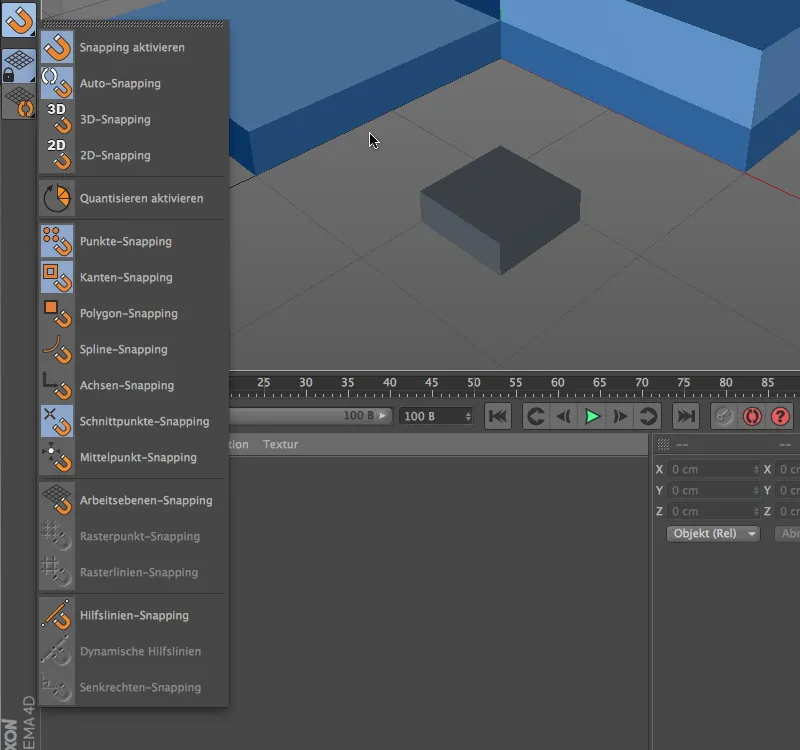This screenshot has width=800, height=750.
Task: Enable Spline-Snapping
Action: (x=134, y=349)
